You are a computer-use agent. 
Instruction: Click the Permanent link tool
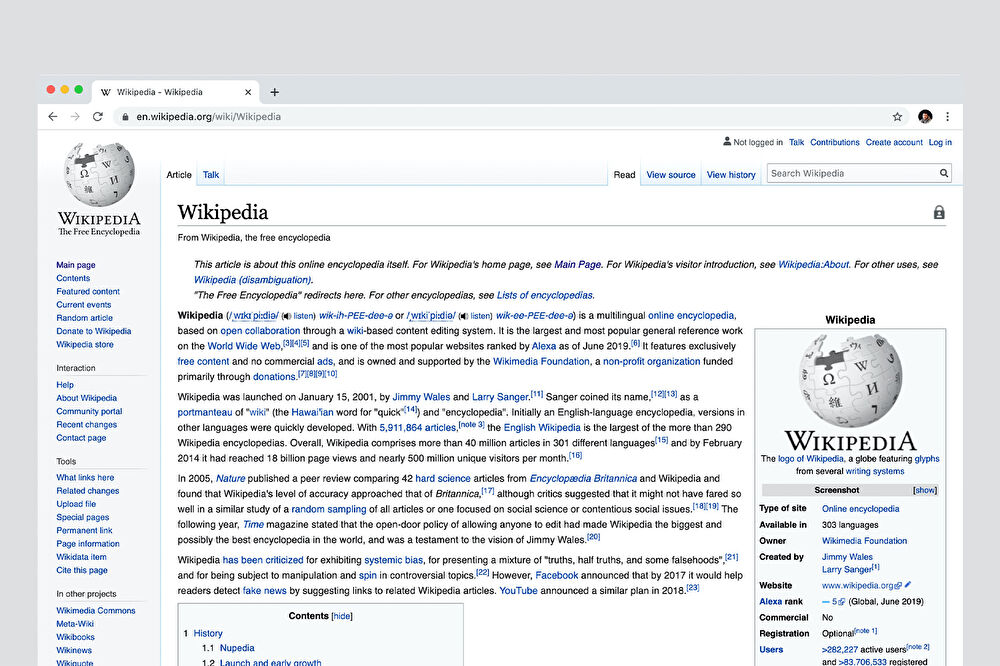click(84, 530)
